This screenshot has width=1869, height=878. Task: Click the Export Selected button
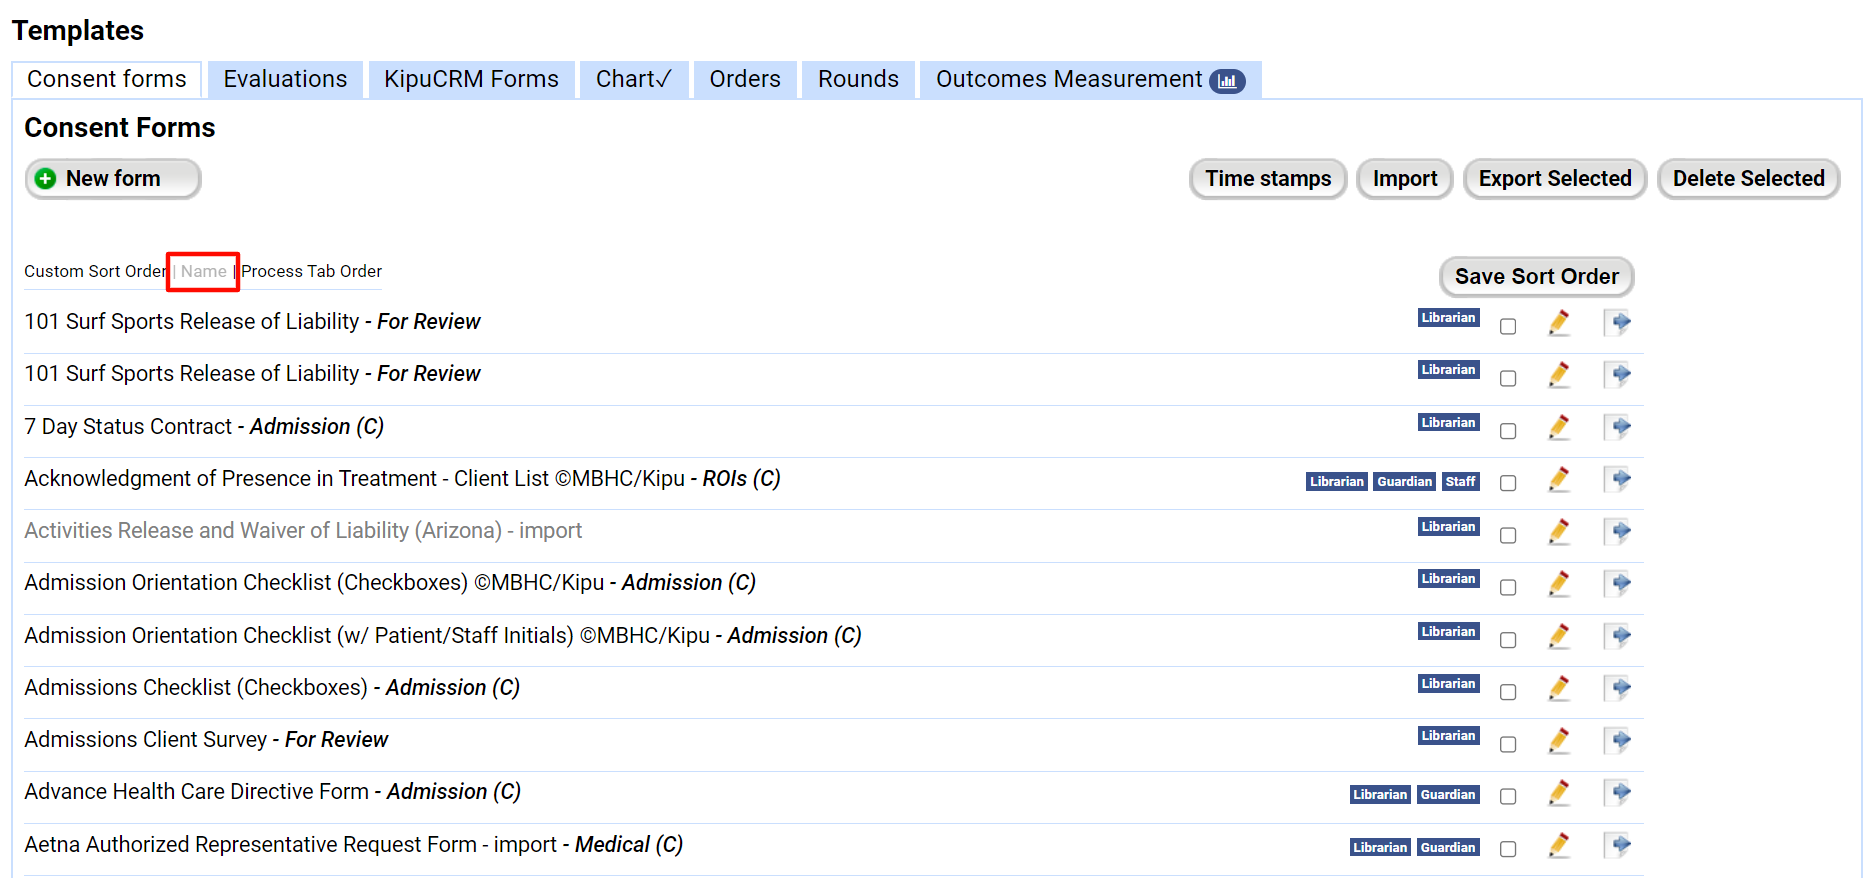pyautogui.click(x=1554, y=179)
